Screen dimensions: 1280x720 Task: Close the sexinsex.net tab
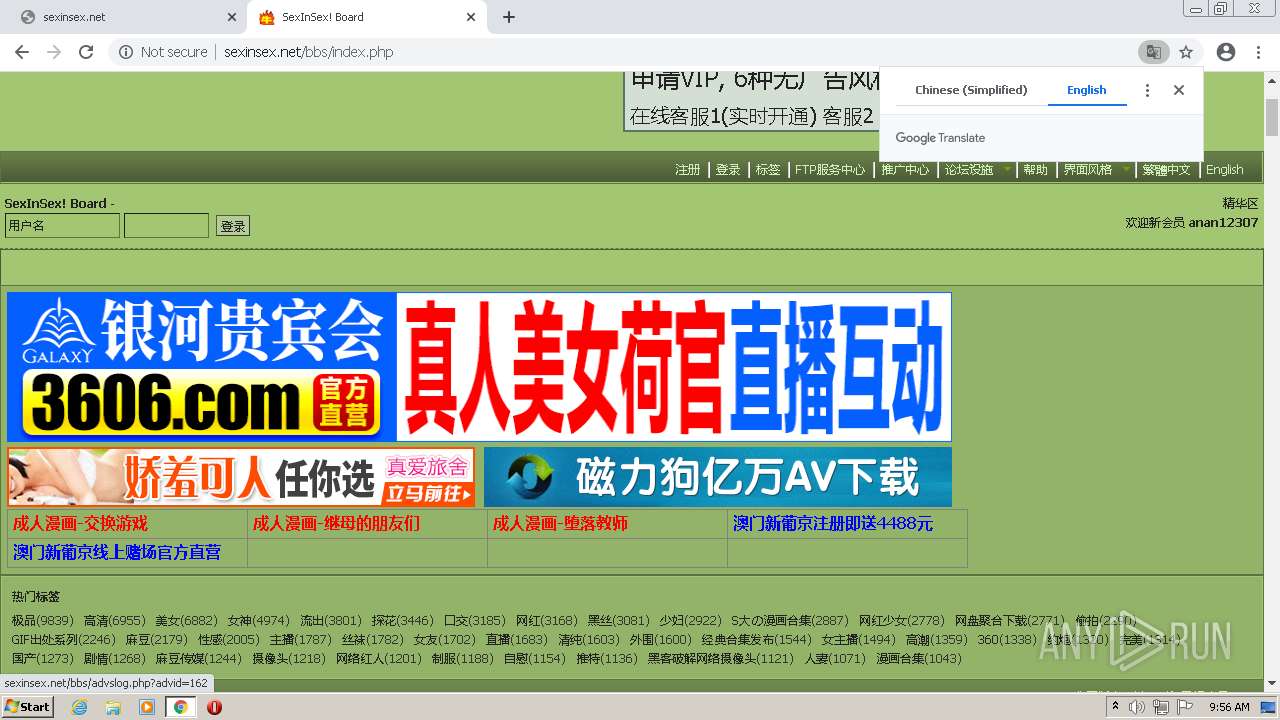click(x=232, y=17)
